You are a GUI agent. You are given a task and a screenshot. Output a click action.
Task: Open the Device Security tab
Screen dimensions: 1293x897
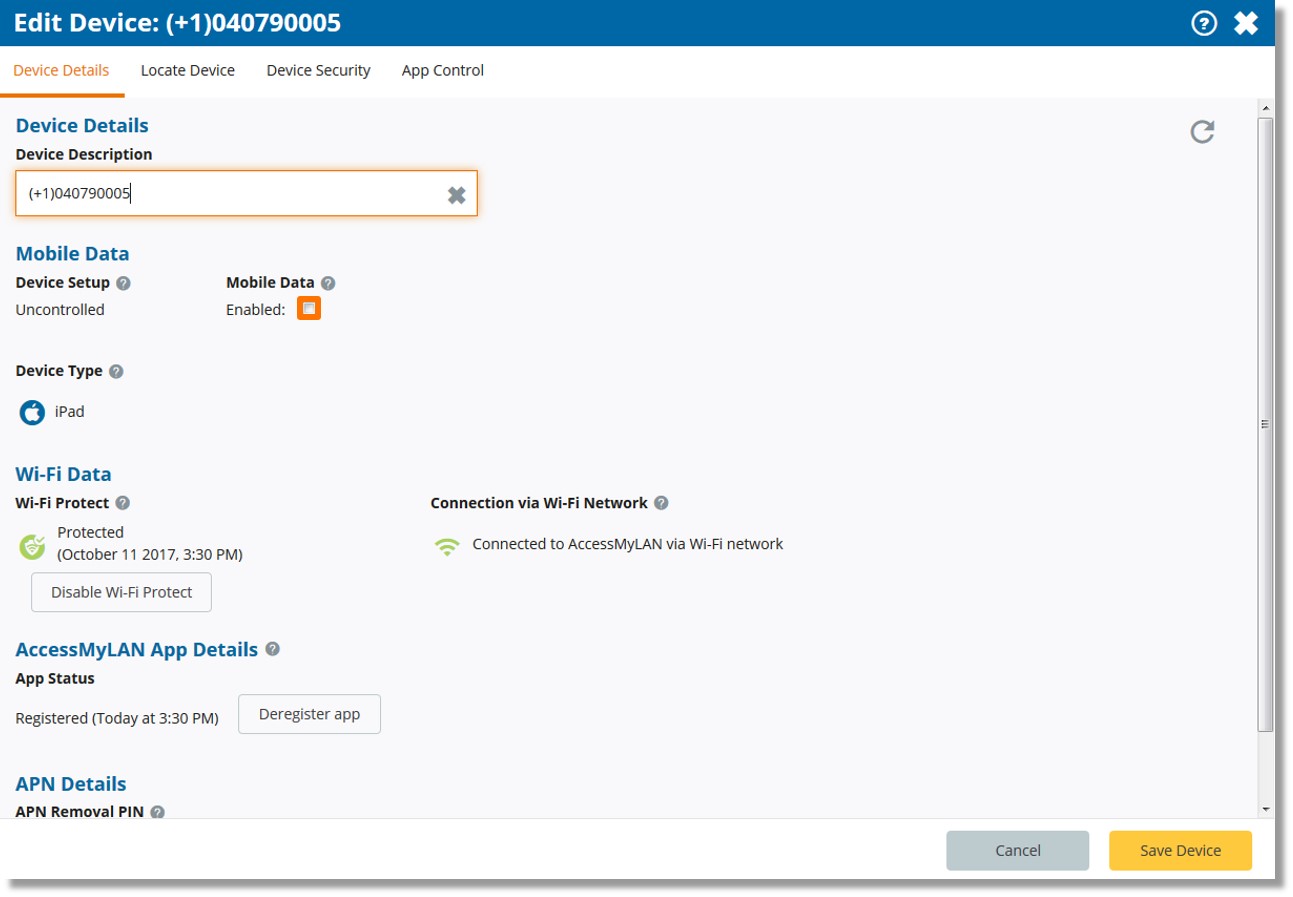318,70
